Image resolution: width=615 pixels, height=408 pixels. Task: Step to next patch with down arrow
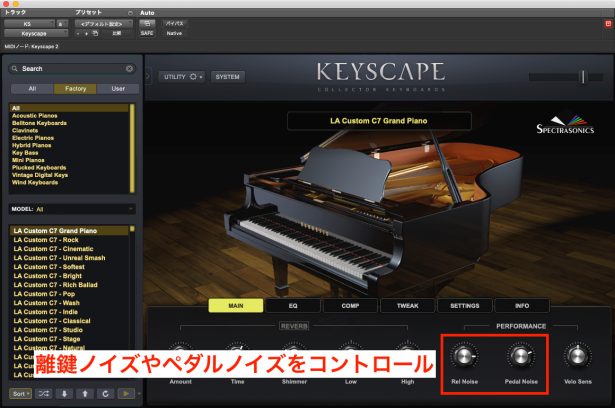[64, 393]
